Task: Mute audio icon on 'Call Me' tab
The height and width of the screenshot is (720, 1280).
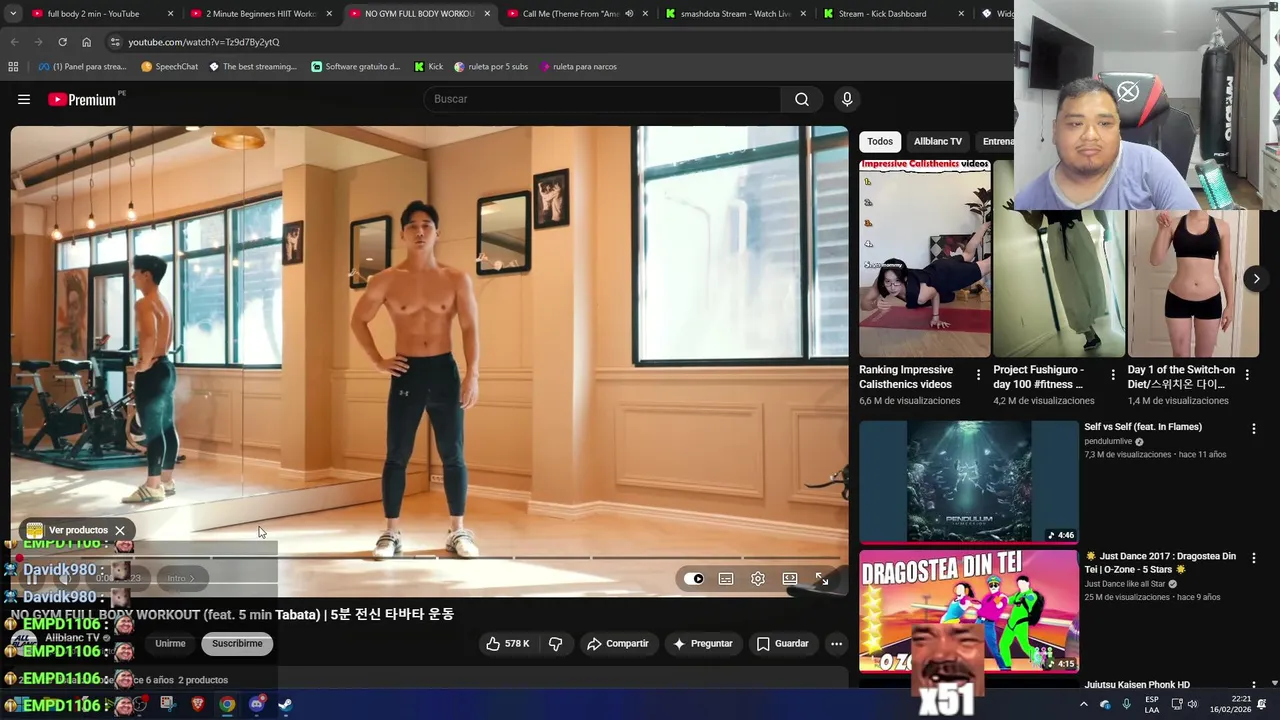Action: coord(629,14)
